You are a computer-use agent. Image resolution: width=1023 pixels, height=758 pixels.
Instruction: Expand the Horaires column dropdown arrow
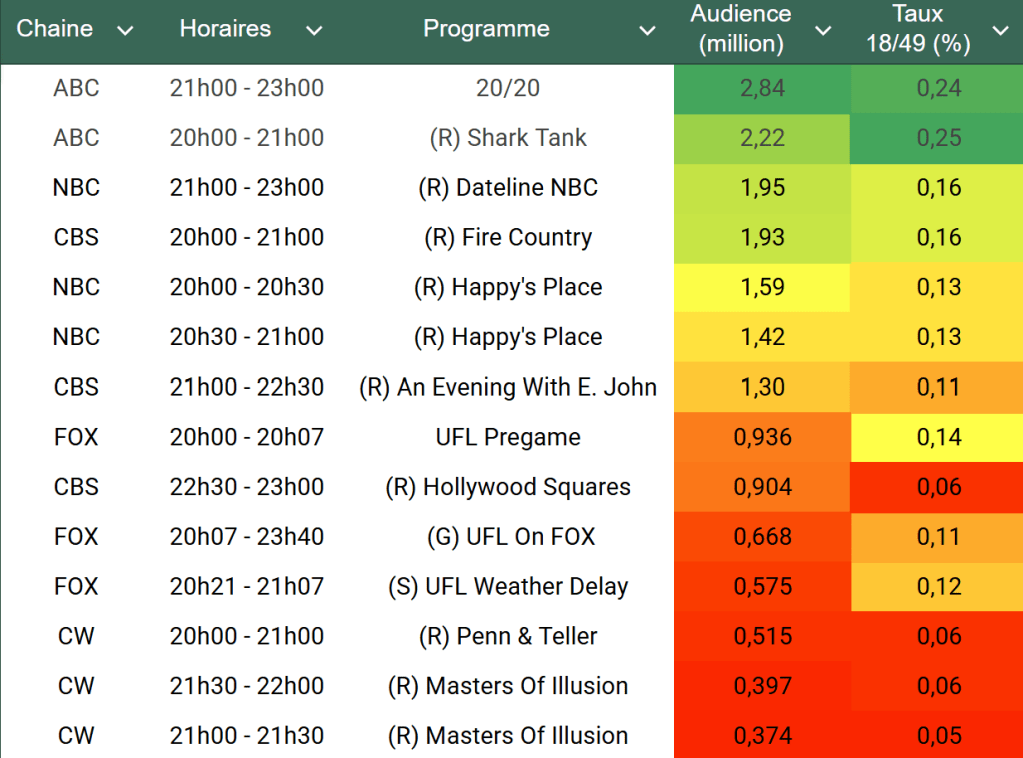[314, 31]
